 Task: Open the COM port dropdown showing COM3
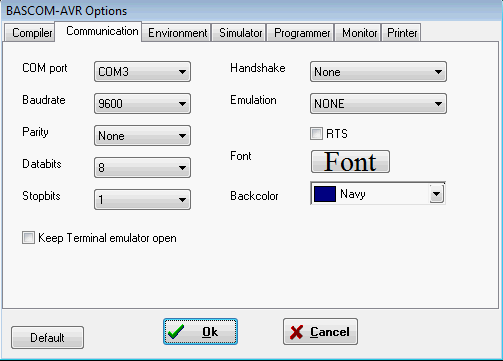click(142, 71)
